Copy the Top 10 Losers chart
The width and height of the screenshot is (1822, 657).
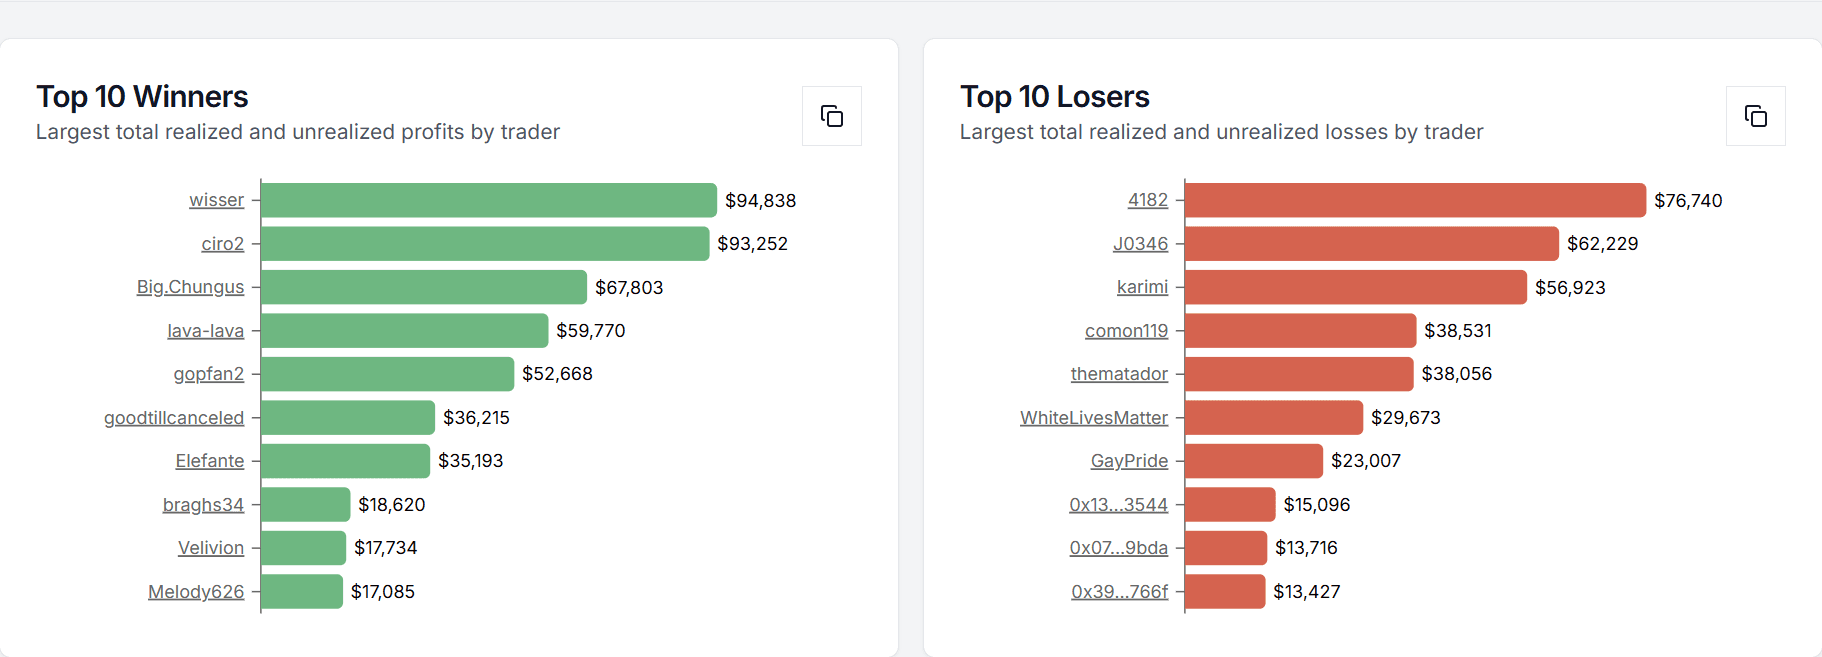(1755, 116)
